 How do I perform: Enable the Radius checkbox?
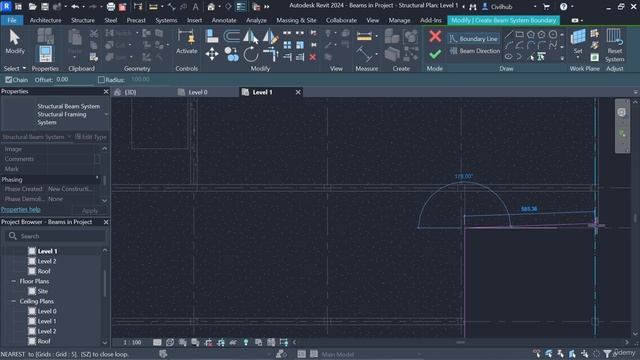101,80
